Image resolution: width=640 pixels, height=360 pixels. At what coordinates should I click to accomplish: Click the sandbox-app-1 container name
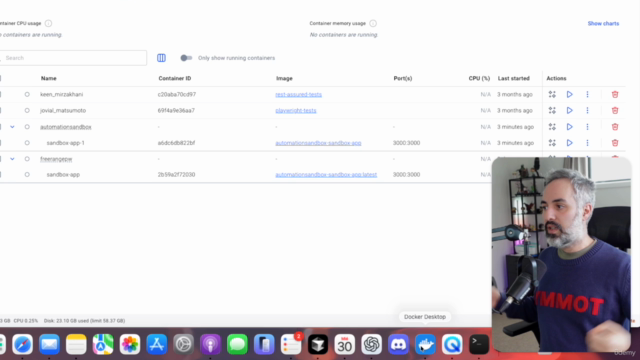(65, 143)
